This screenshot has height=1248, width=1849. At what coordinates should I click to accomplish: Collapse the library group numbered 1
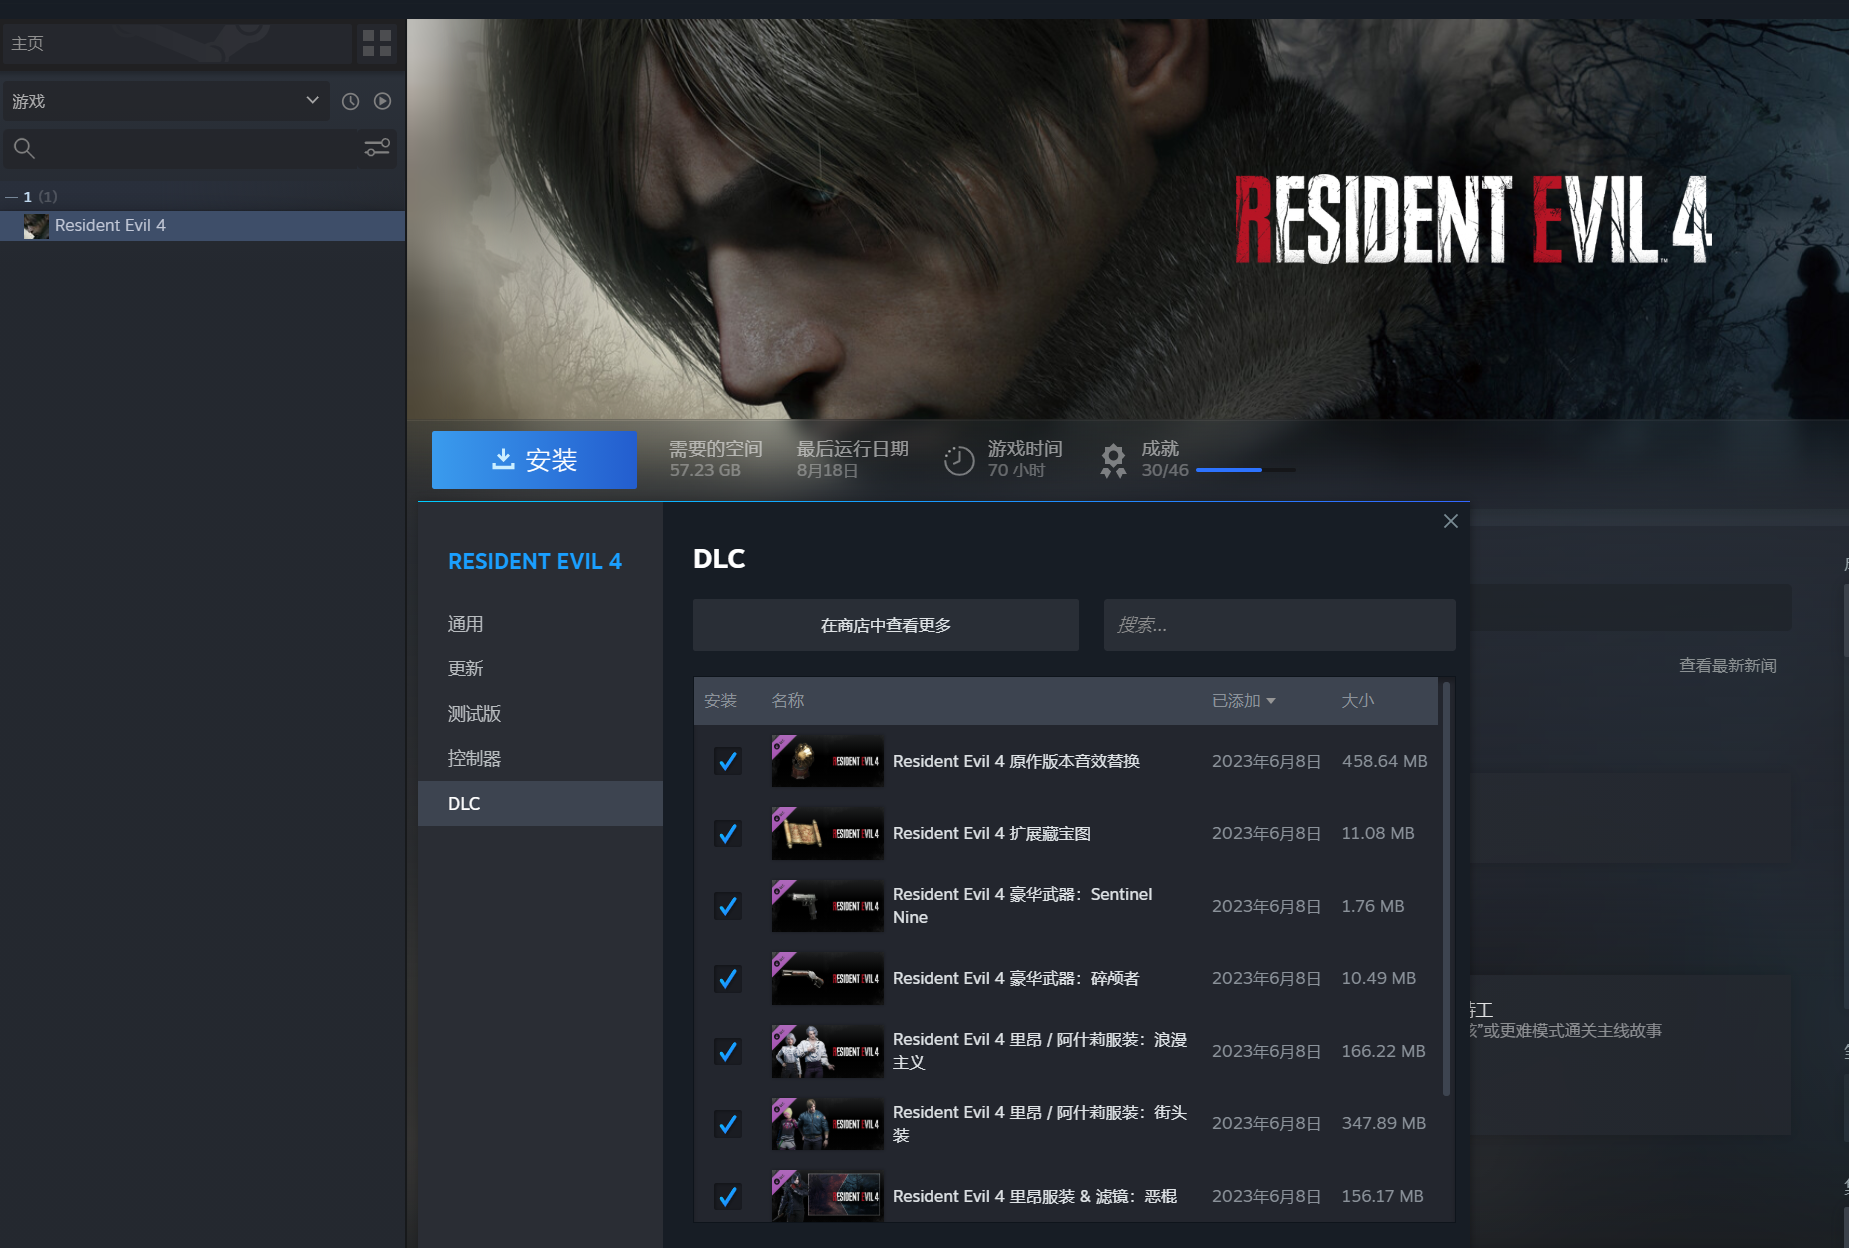coord(11,197)
